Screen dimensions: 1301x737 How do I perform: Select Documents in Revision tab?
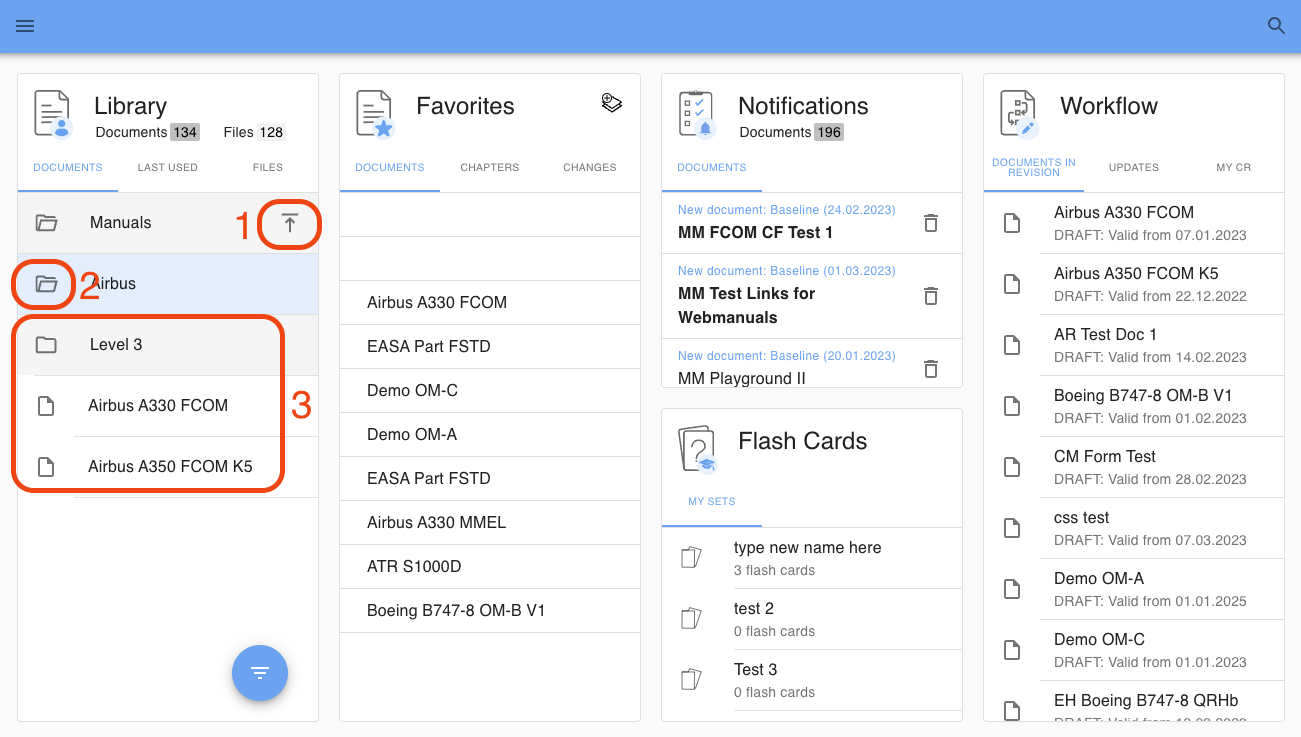point(1034,168)
